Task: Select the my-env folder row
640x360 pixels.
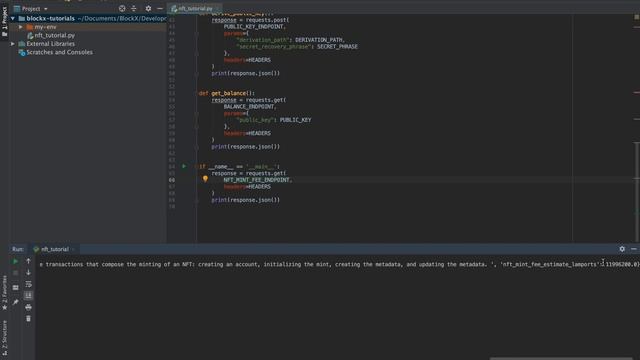Action: click(88, 27)
